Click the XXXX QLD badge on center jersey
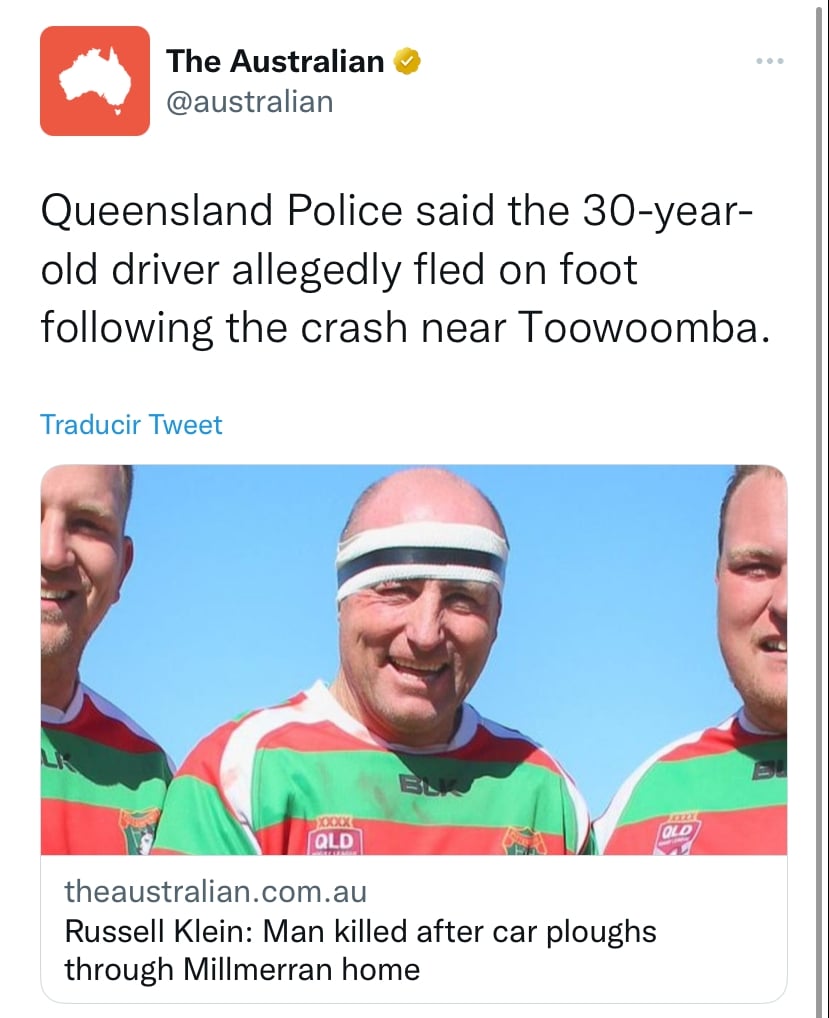The height and width of the screenshot is (1018, 829). (334, 835)
